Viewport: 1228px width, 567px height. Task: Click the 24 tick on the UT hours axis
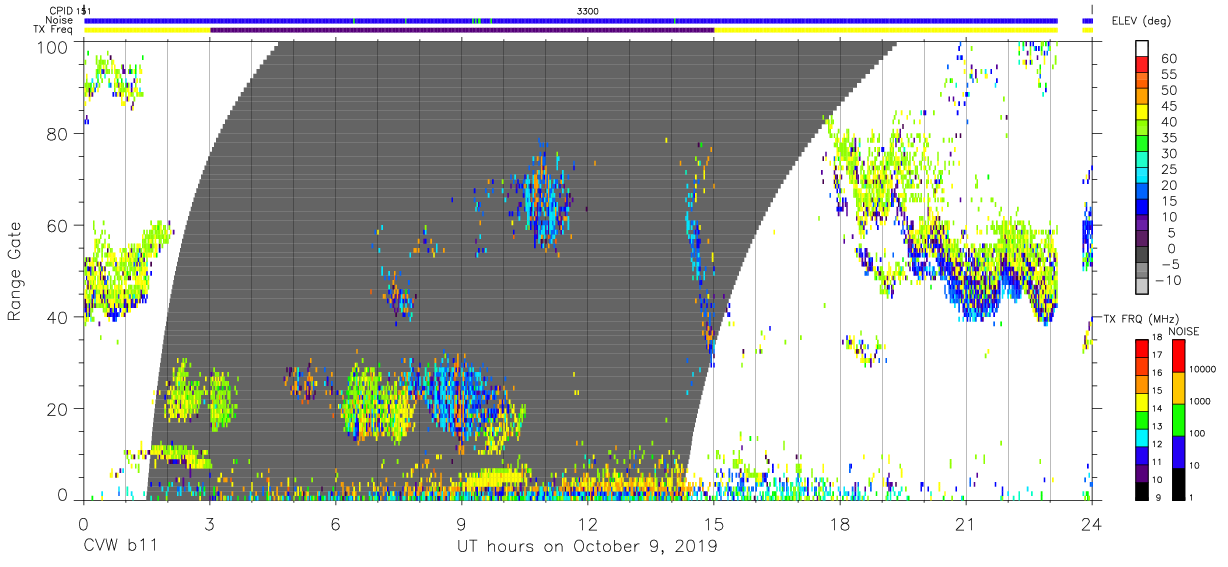tap(1092, 524)
